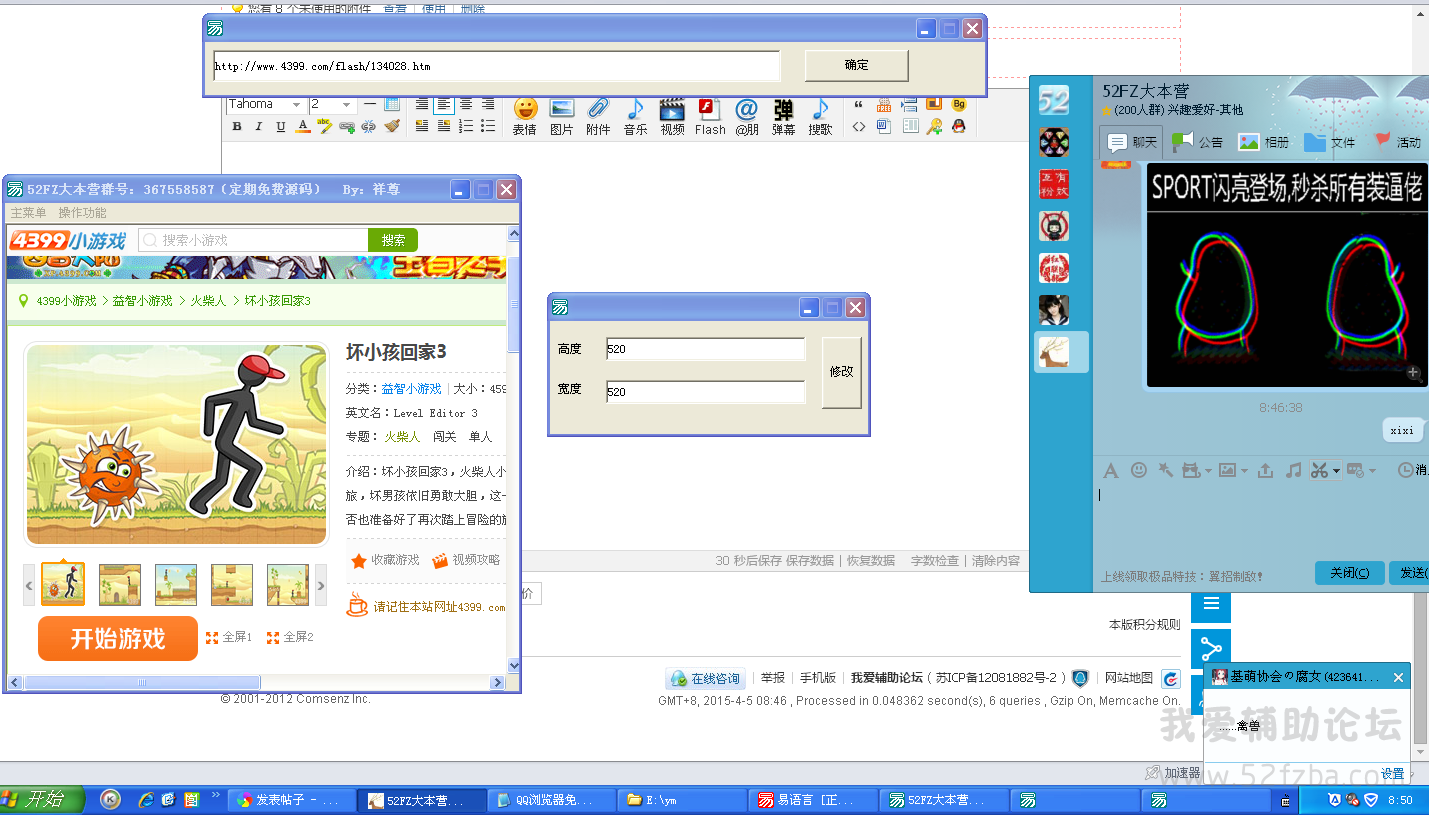Insert an unordered bullet list
1429x815 pixels.
(488, 126)
